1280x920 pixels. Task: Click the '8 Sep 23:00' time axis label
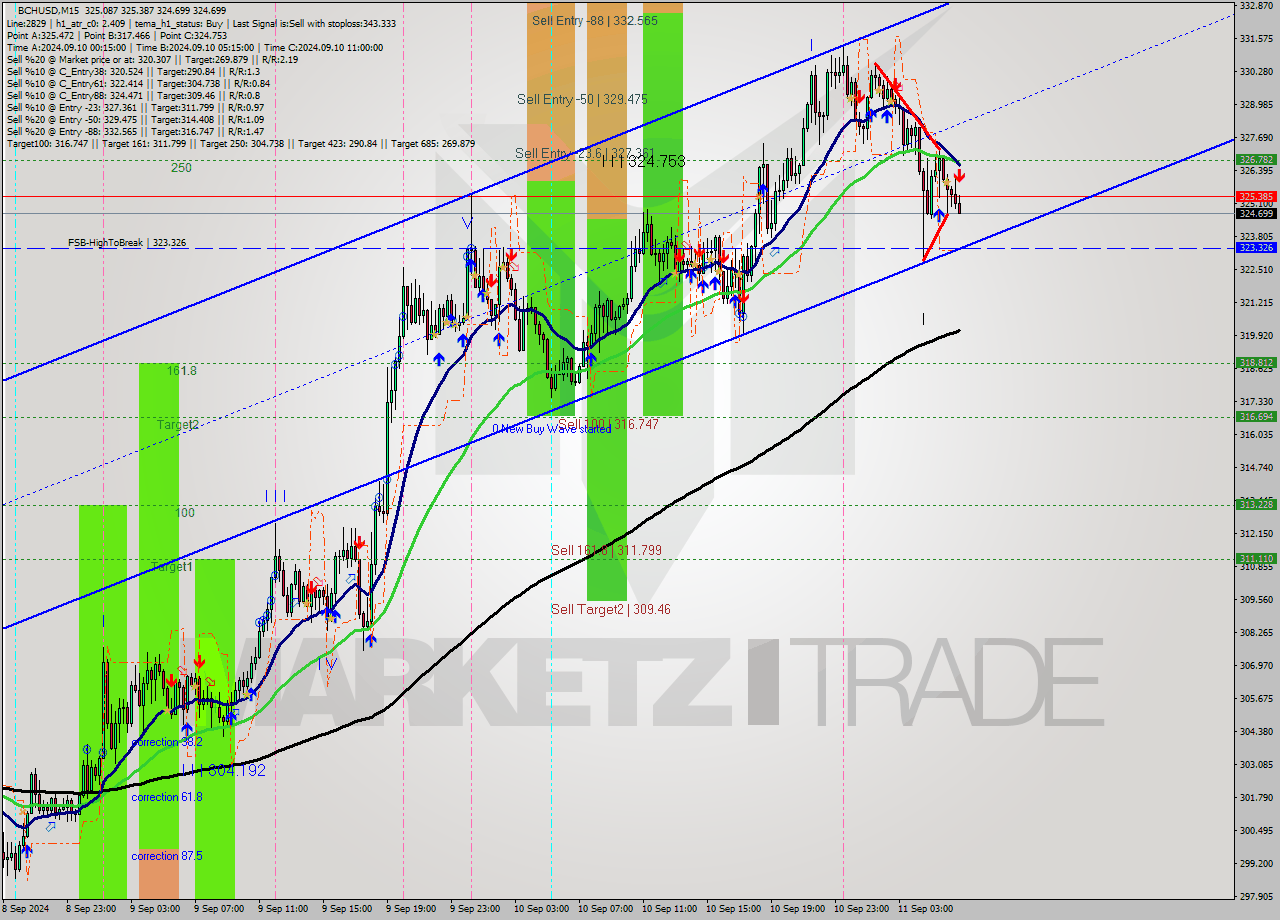click(x=91, y=909)
